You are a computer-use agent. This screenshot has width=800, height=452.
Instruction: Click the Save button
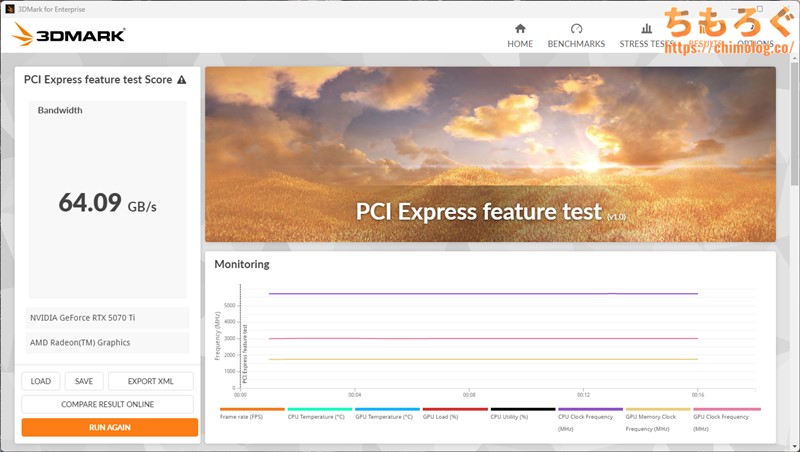click(x=84, y=381)
